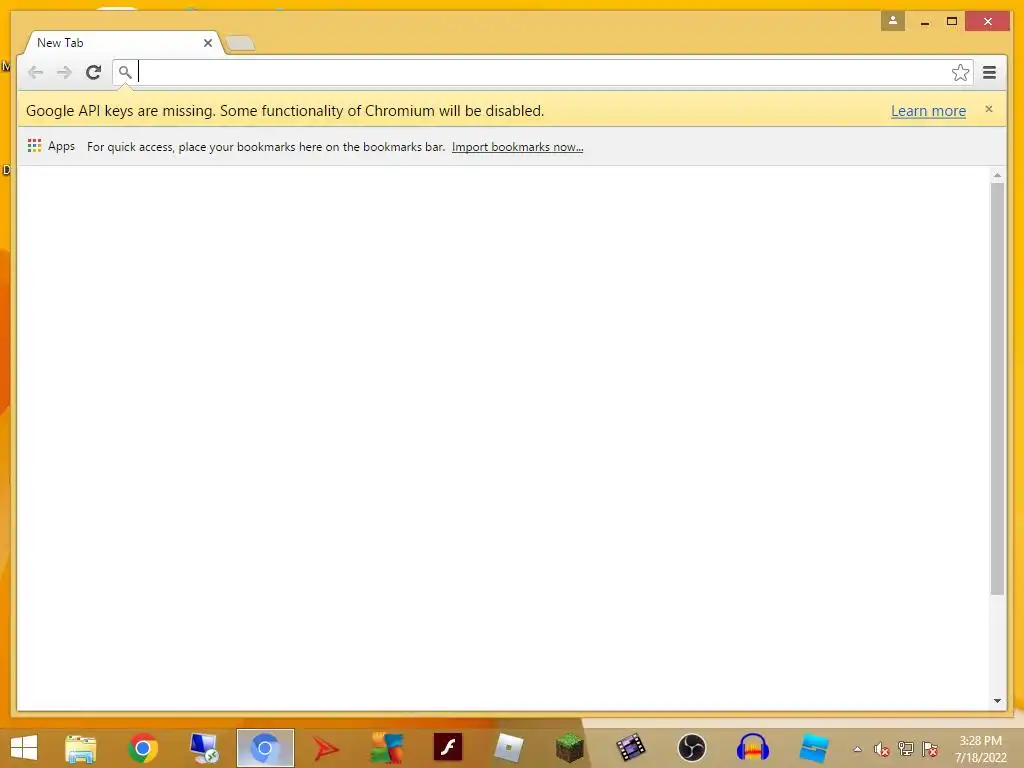Viewport: 1024px width, 768px height.
Task: Click the vertical scrollbar thumb
Action: 997,389
